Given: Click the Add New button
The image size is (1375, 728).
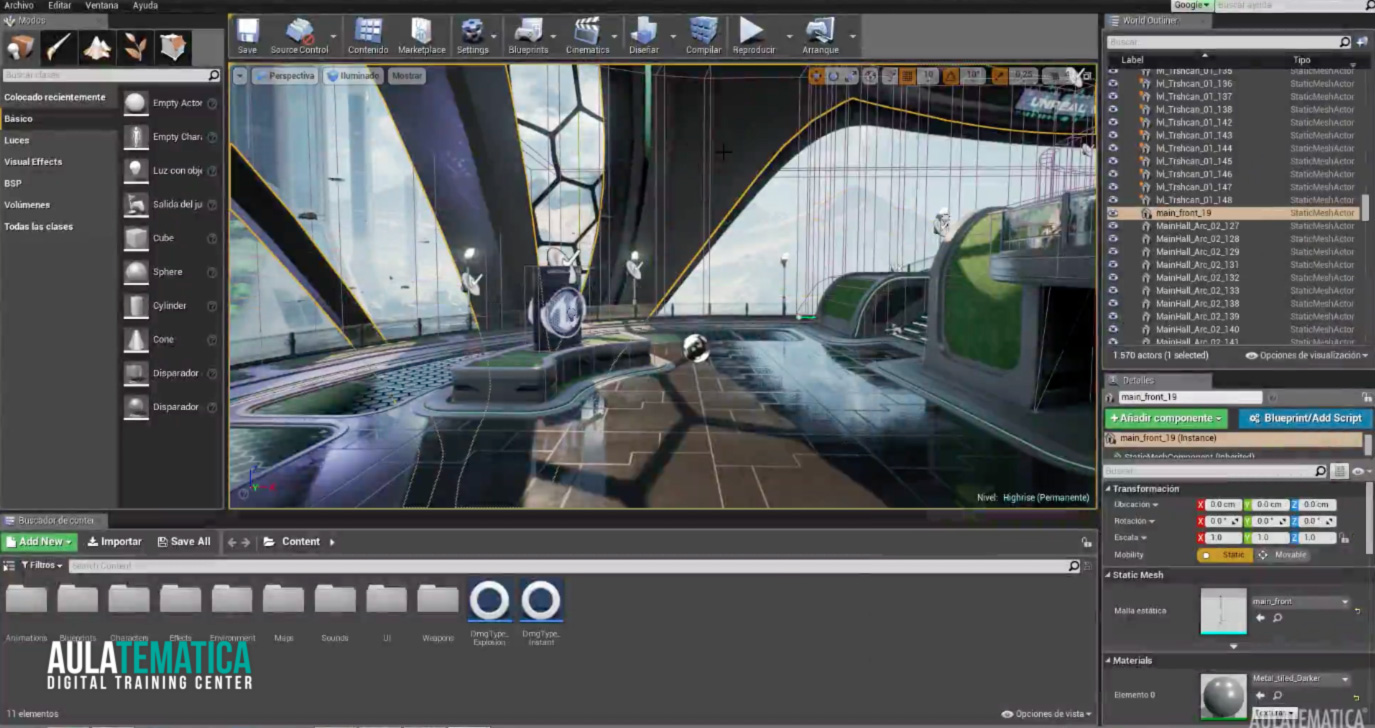Looking at the screenshot, I should pos(39,542).
